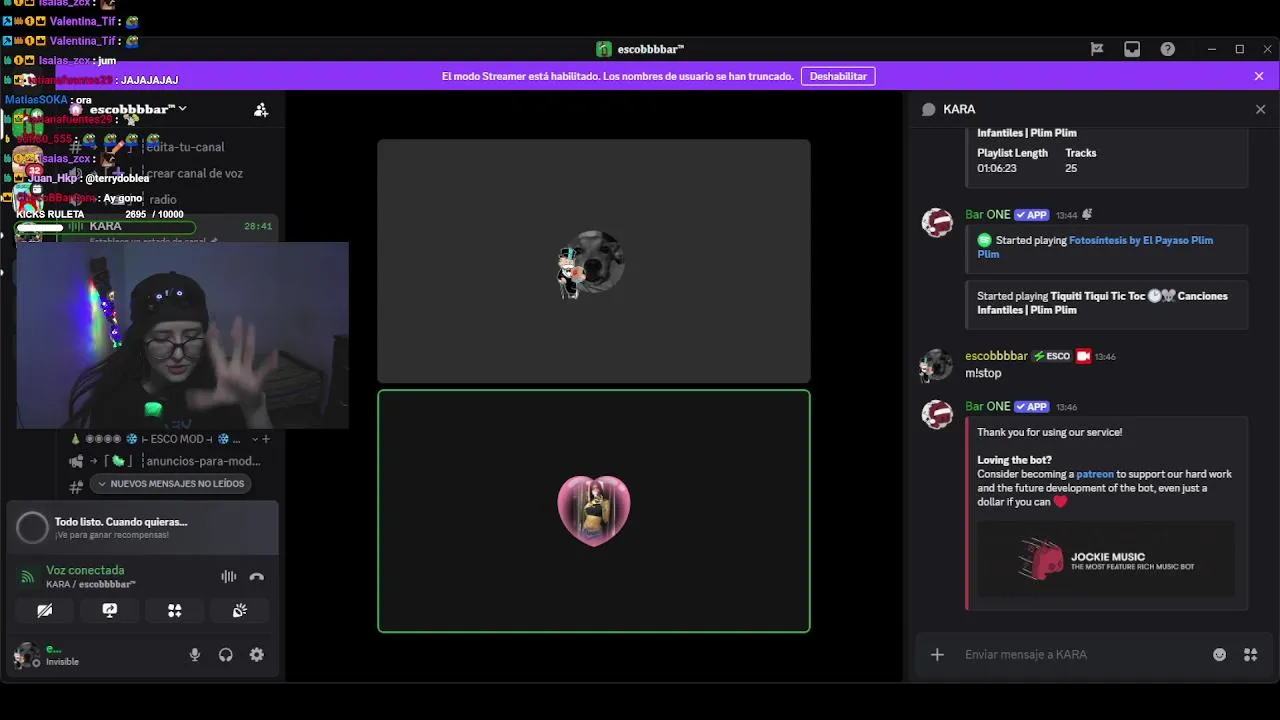Screen dimensions: 1280x720
Task: Close the KARA chat panel
Action: tap(1260, 109)
